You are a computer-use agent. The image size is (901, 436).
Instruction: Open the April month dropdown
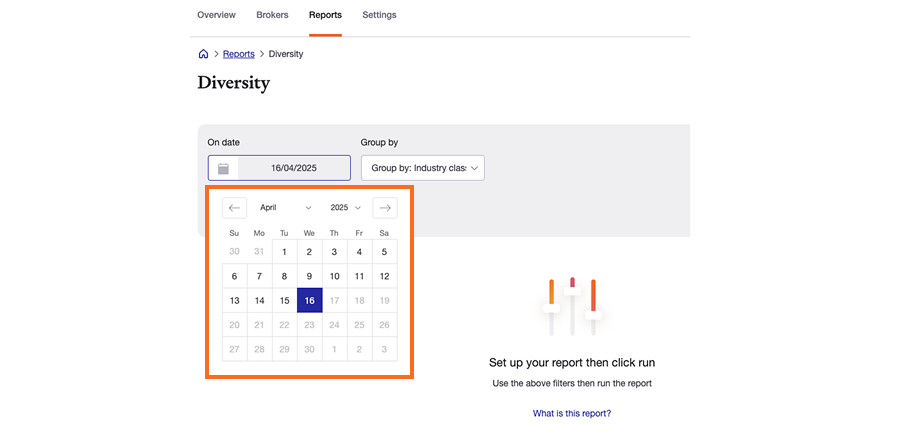click(x=286, y=208)
